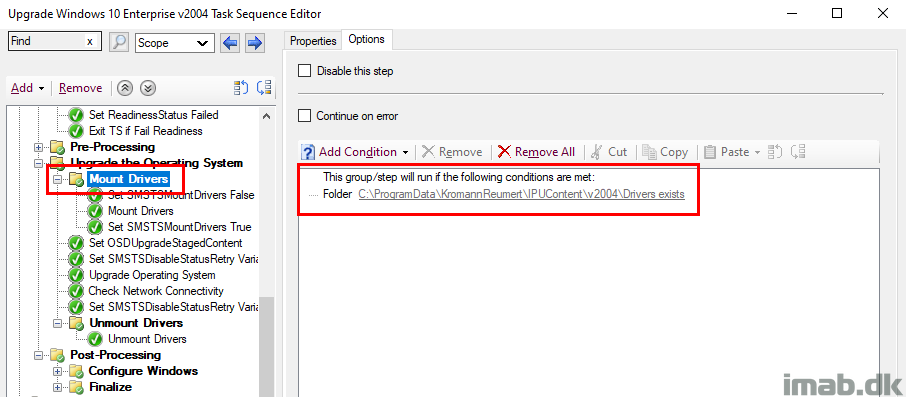
Task: Click the Drivers folder path condition link
Action: pyautogui.click(x=521, y=195)
